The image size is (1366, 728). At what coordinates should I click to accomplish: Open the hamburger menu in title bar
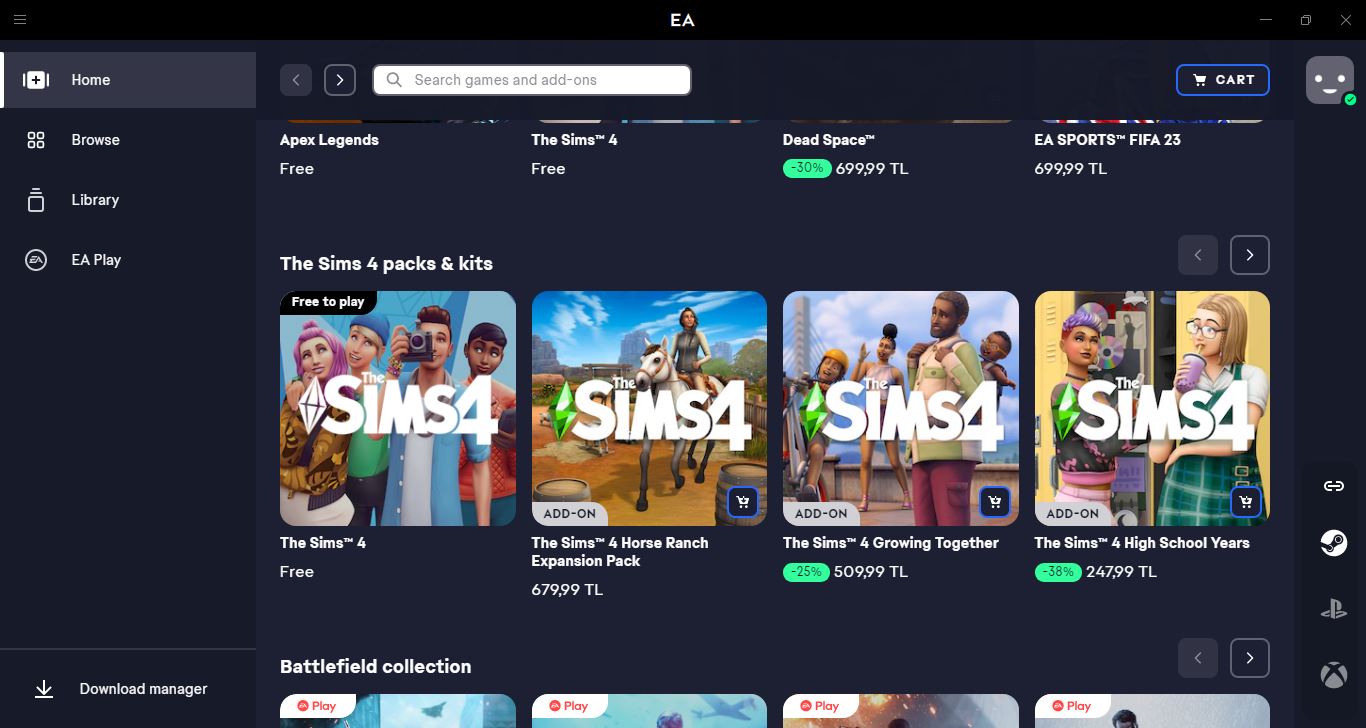pyautogui.click(x=20, y=19)
